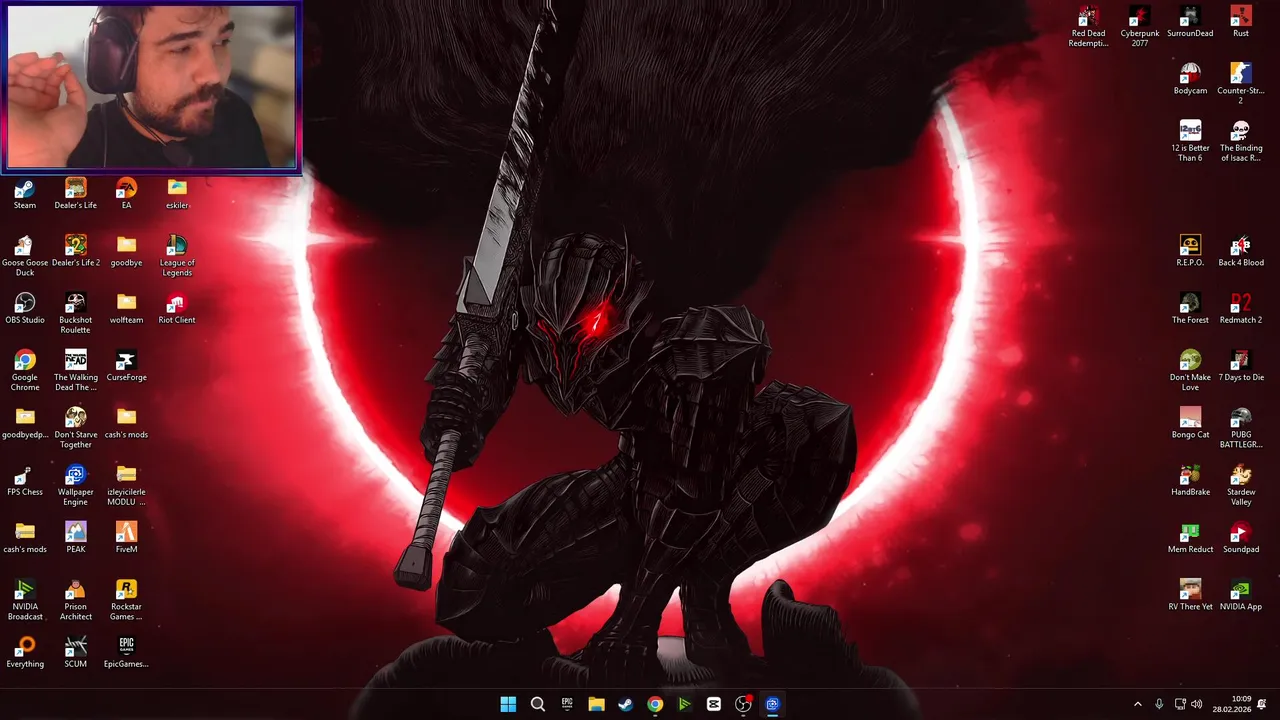This screenshot has width=1280, height=720.
Task: Launch R.E.P.O. desktop shortcut
Action: [x=1190, y=251]
